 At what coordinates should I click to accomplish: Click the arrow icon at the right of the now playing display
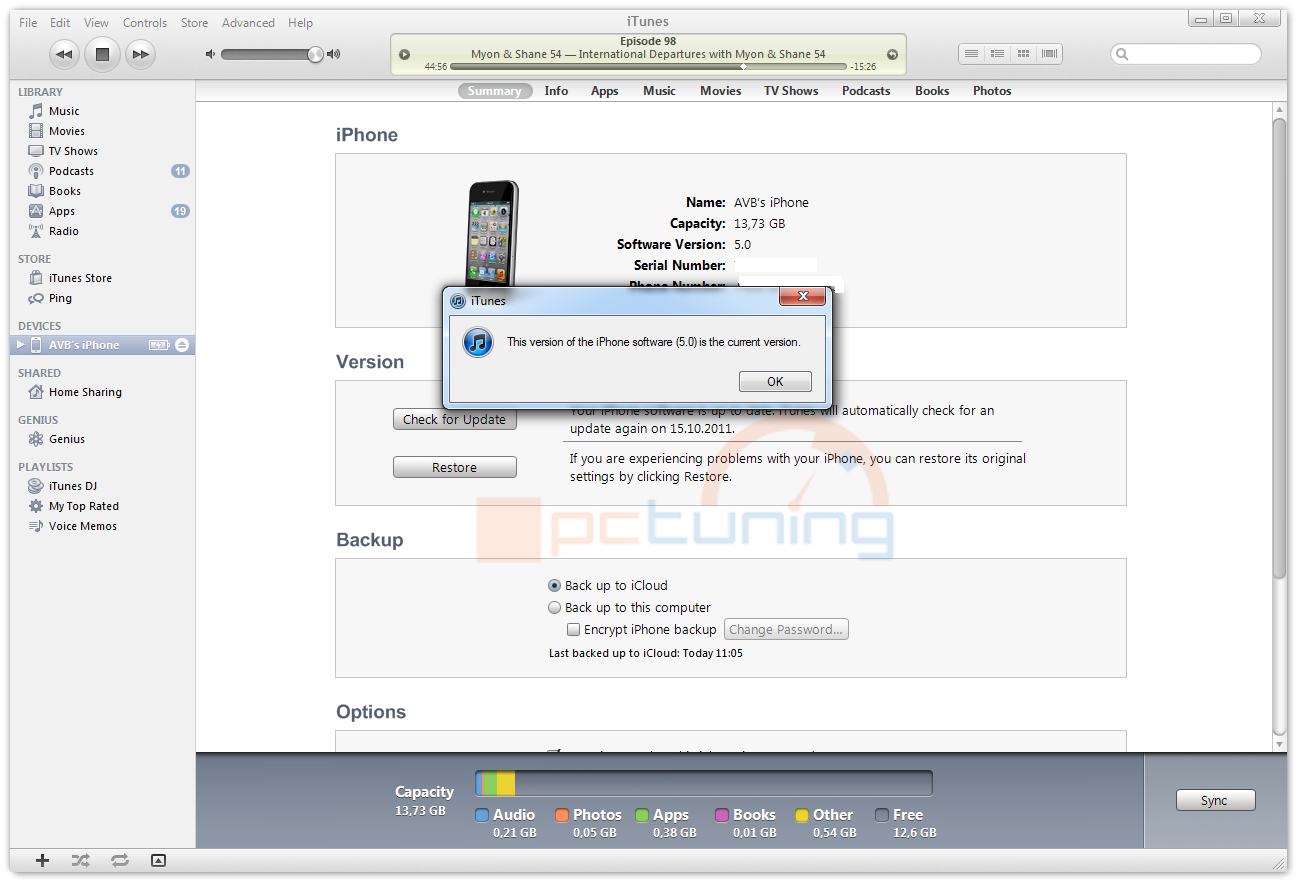point(892,55)
